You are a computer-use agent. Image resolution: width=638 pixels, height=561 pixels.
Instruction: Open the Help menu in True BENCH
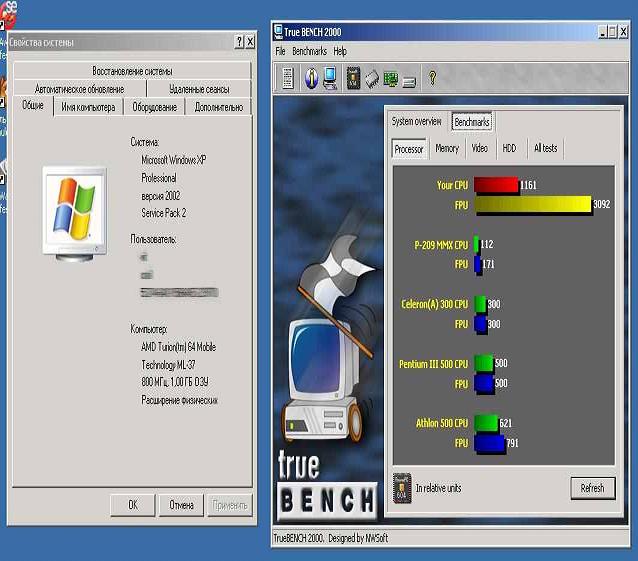340,51
